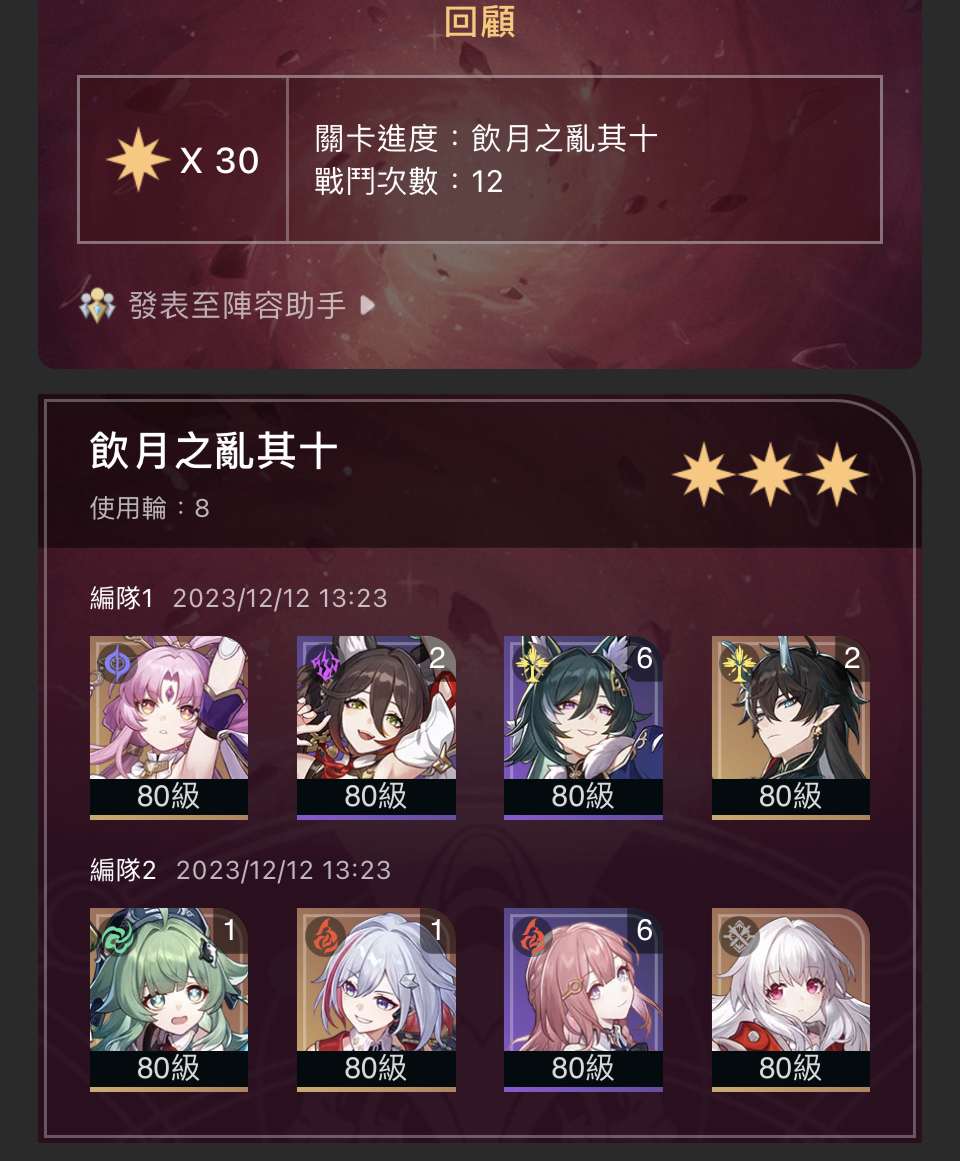Select silver-haired red-streak character in 編隊2
Viewport: 960px width, 1161px height.
tap(376, 1000)
